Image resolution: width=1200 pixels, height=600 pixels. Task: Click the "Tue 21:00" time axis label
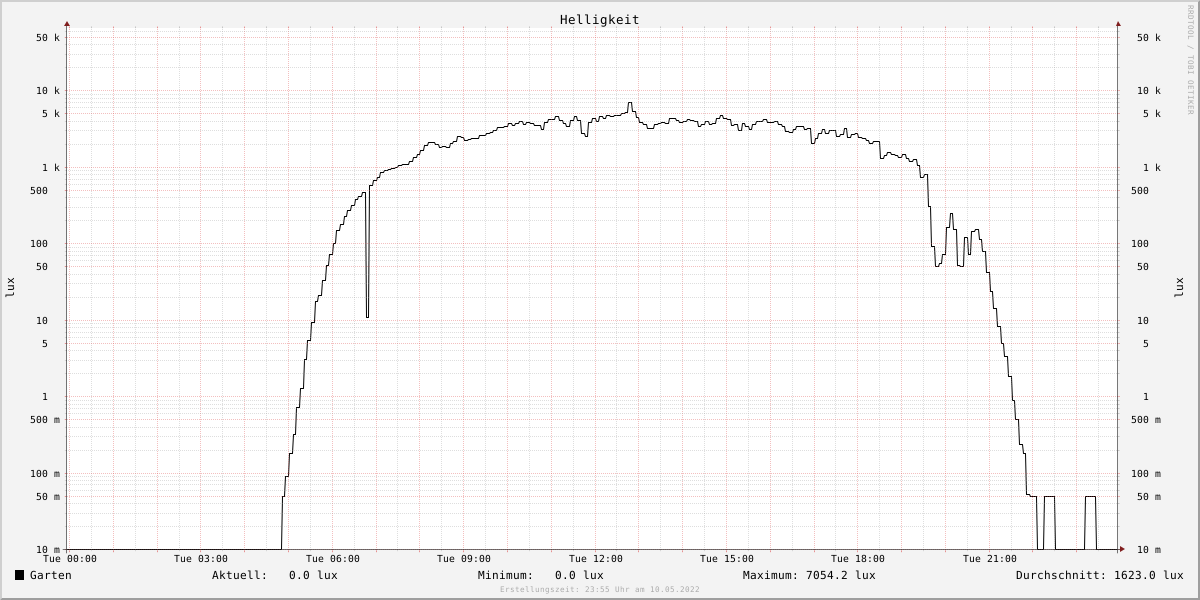(990, 559)
